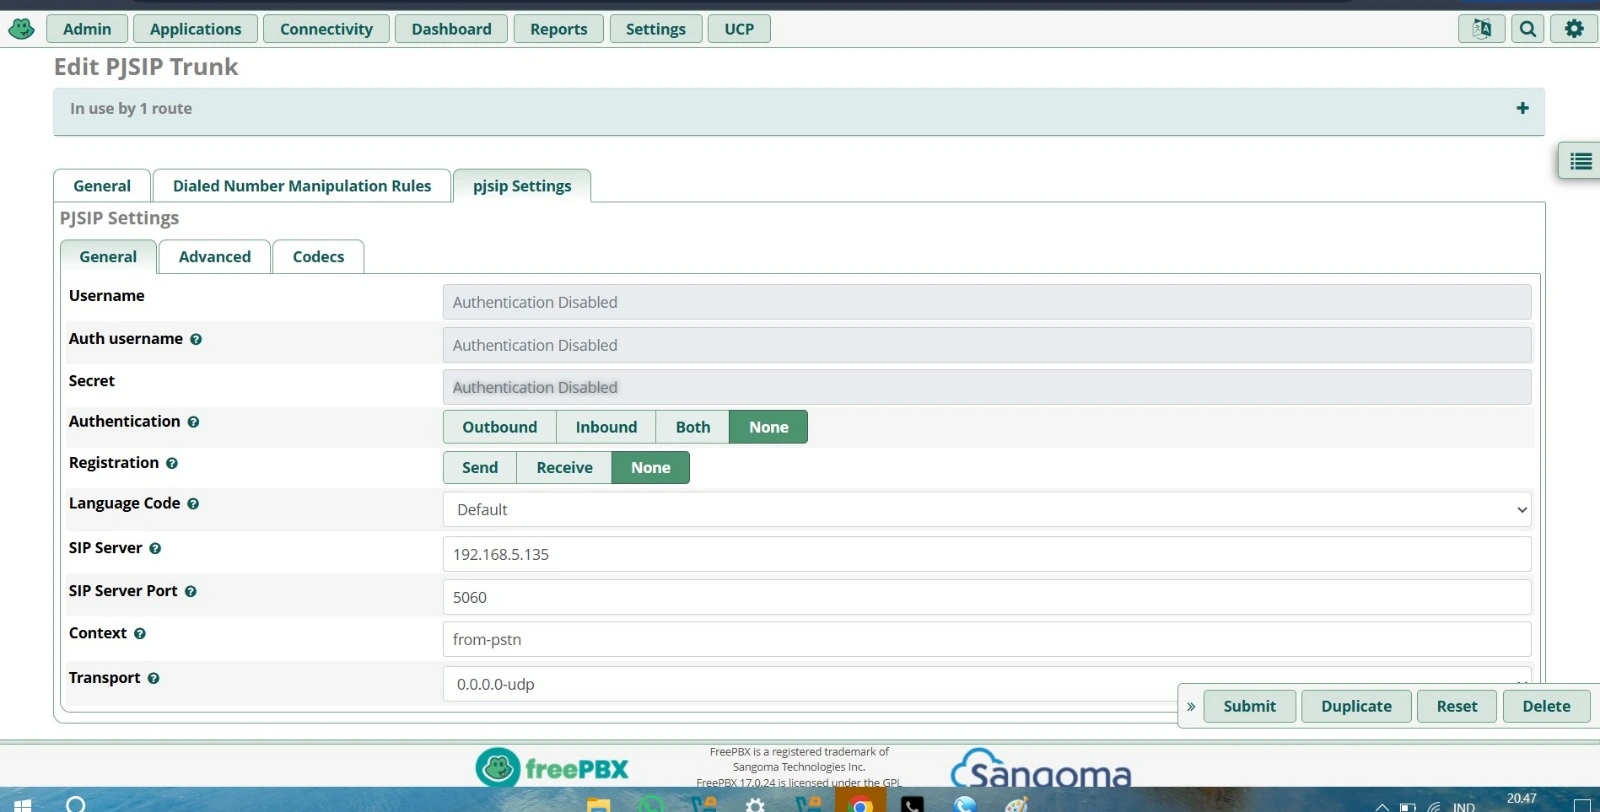
Task: Click the disabled Auth username field
Action: pyautogui.click(x=987, y=345)
